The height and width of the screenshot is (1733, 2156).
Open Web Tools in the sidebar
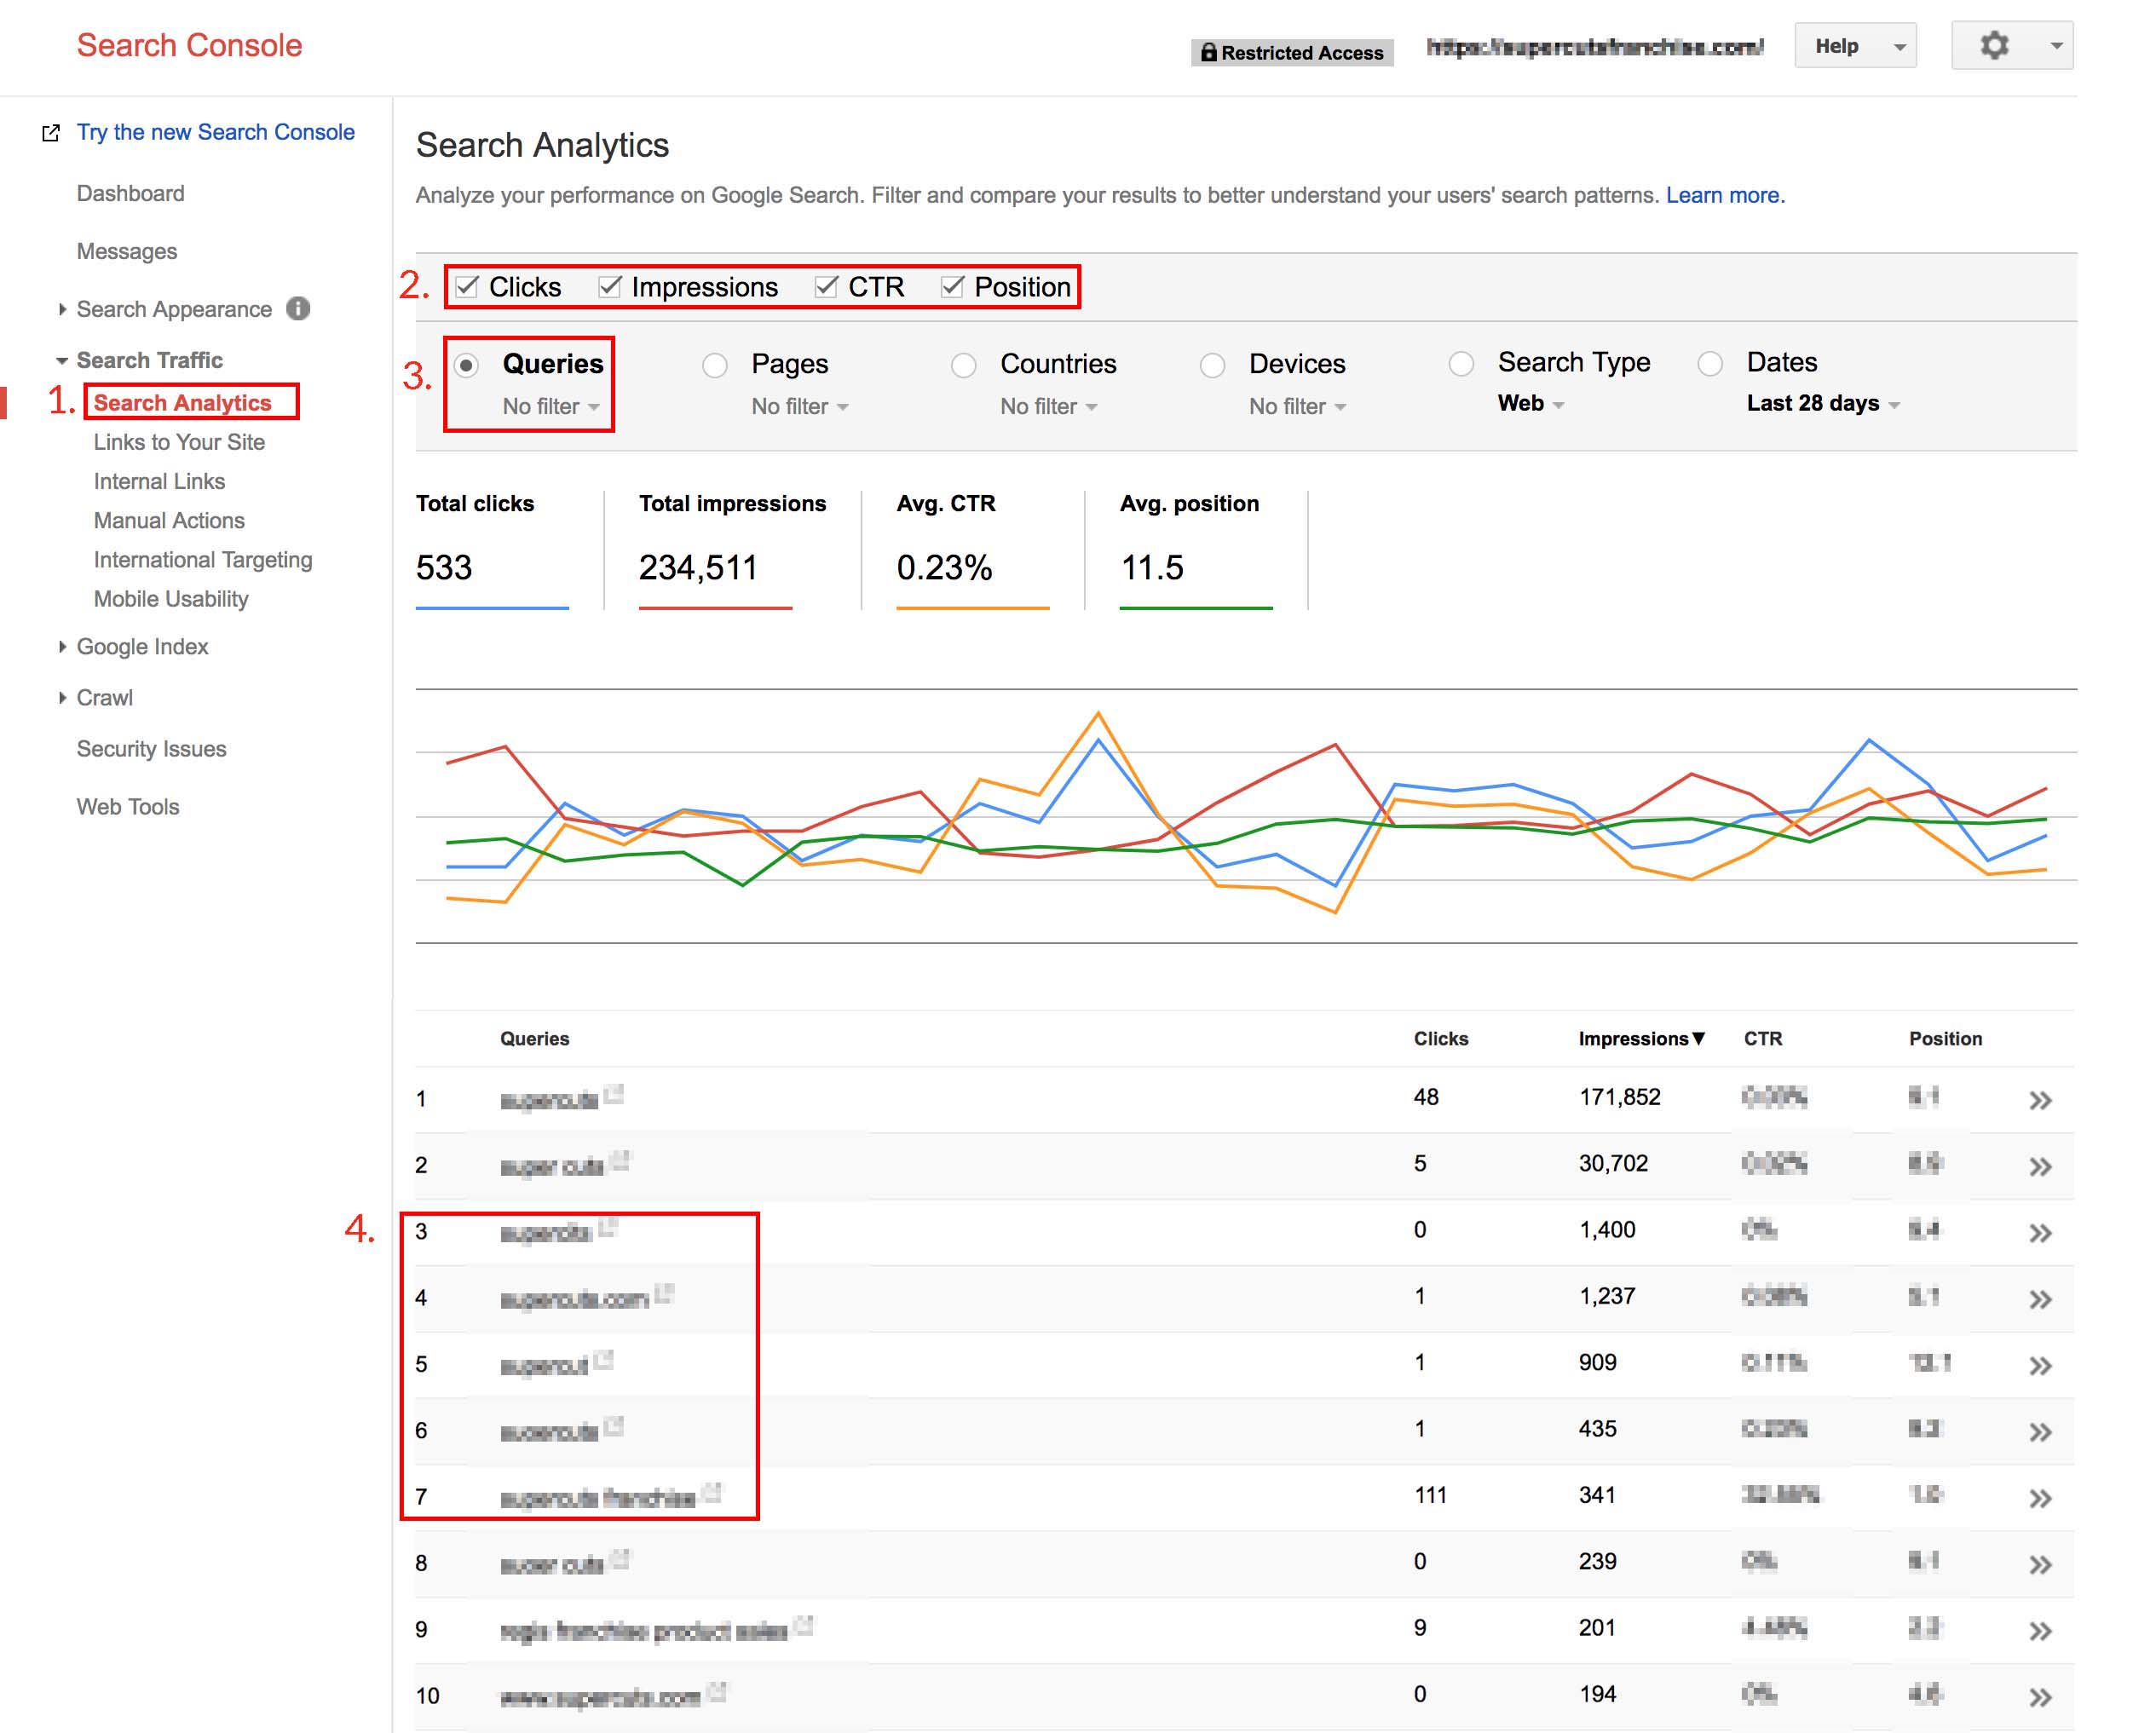(x=128, y=807)
